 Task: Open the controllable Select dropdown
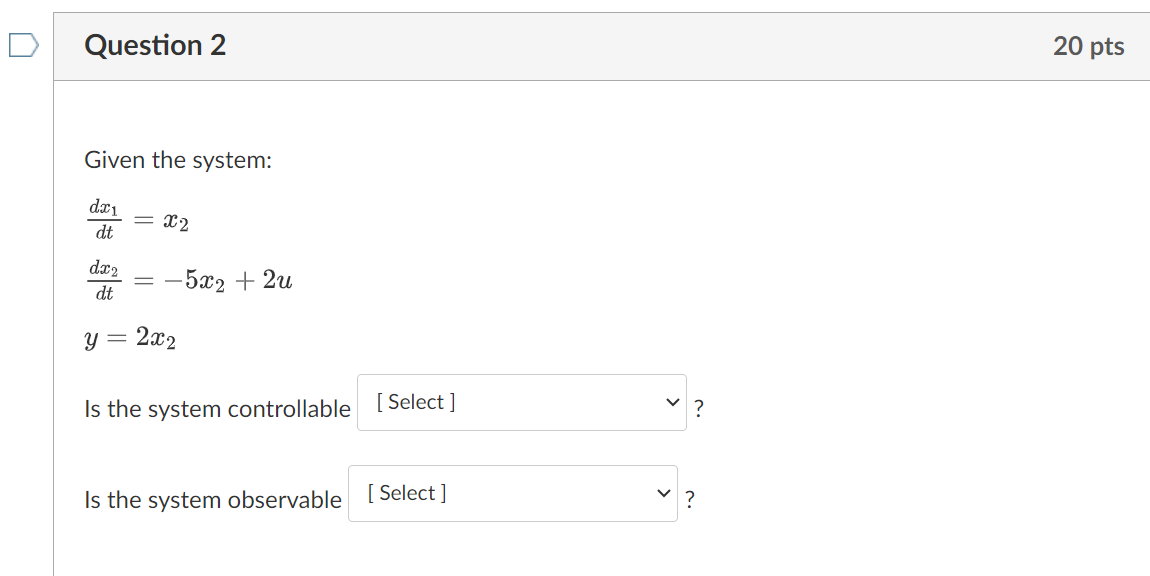pos(521,402)
